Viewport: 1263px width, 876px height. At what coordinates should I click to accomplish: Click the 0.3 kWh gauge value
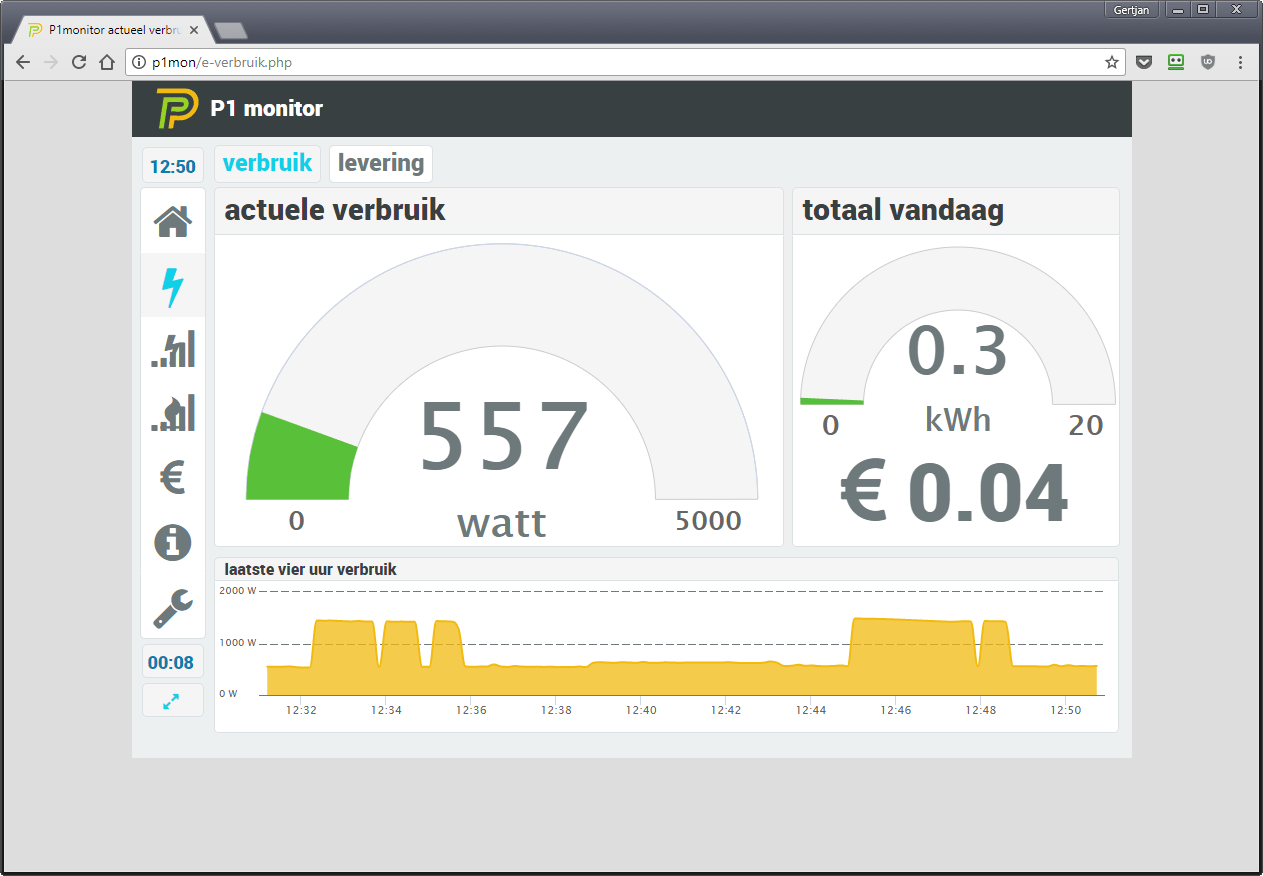point(957,351)
